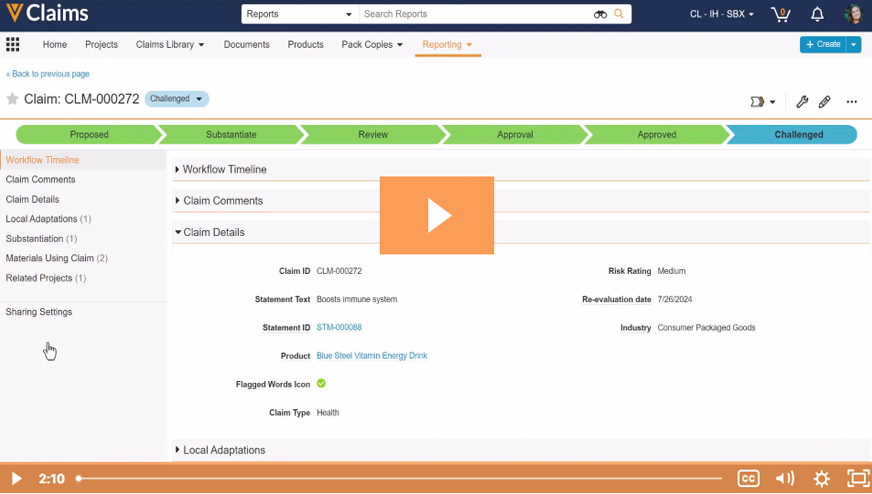Viewport: 872px width, 494px height.
Task: Click the Create button
Action: point(822,44)
